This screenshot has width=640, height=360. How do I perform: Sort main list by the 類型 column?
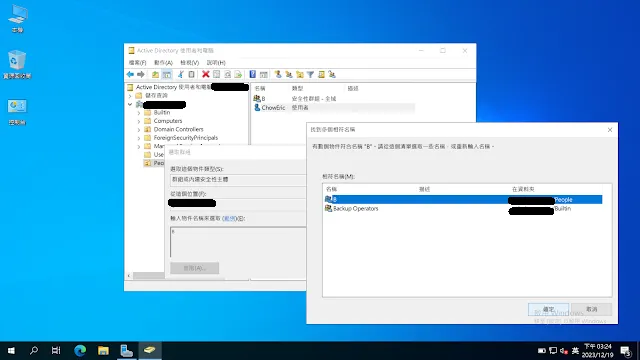(298, 89)
